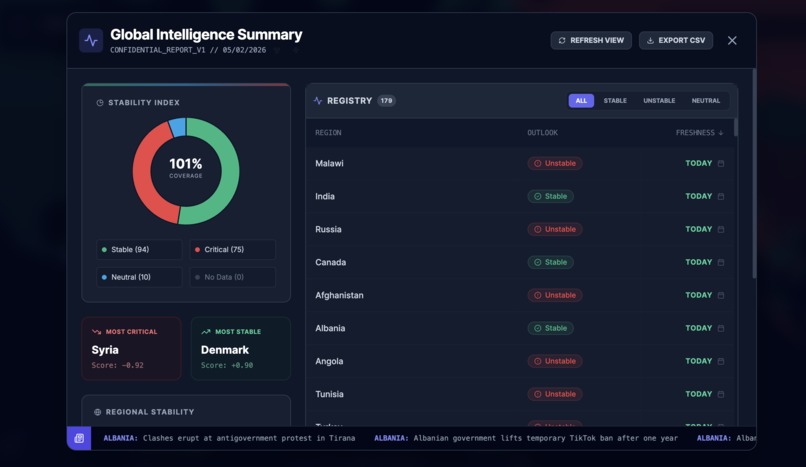Screen dimensions: 806x467
Task: Export the report as CSV
Action: (676, 41)
